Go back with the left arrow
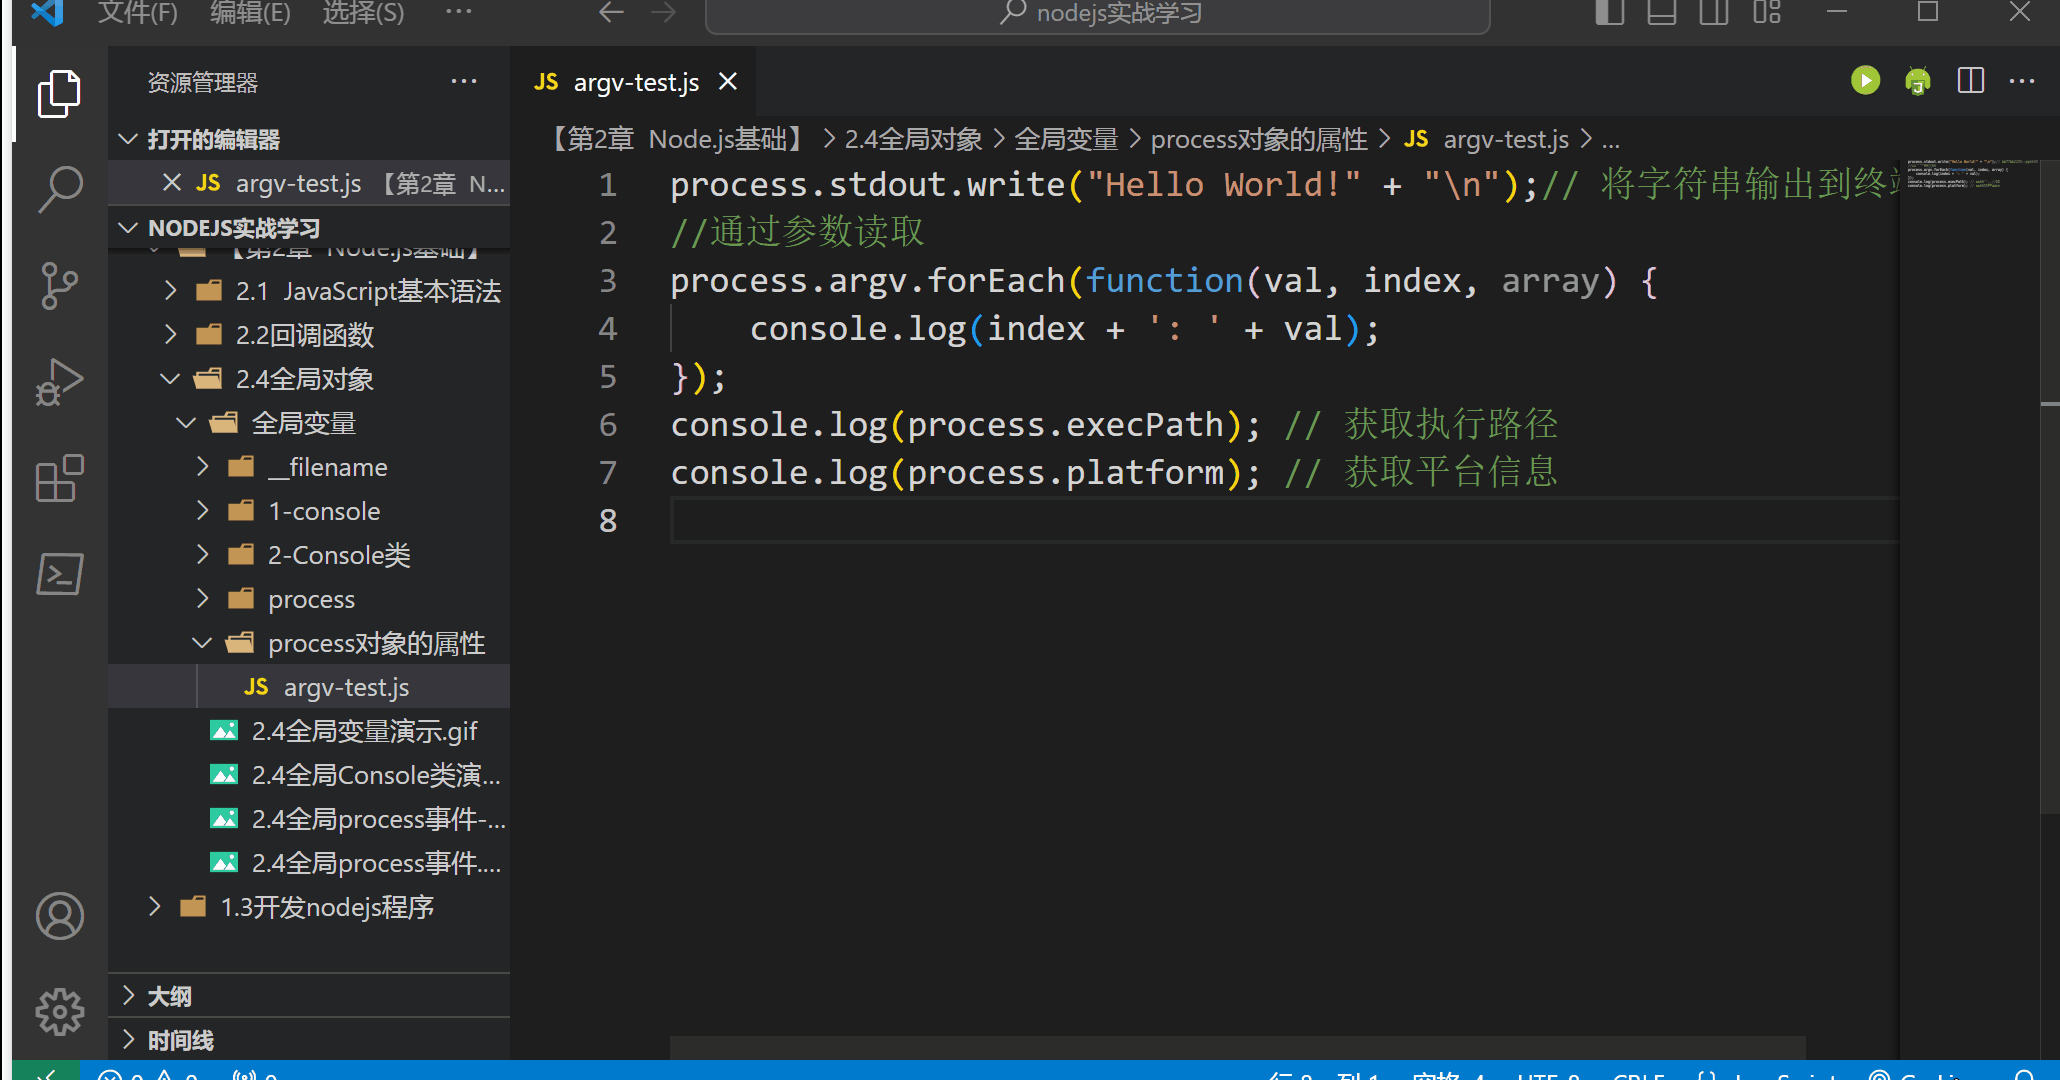Screen dimensions: 2060x1080 (x=611, y=12)
